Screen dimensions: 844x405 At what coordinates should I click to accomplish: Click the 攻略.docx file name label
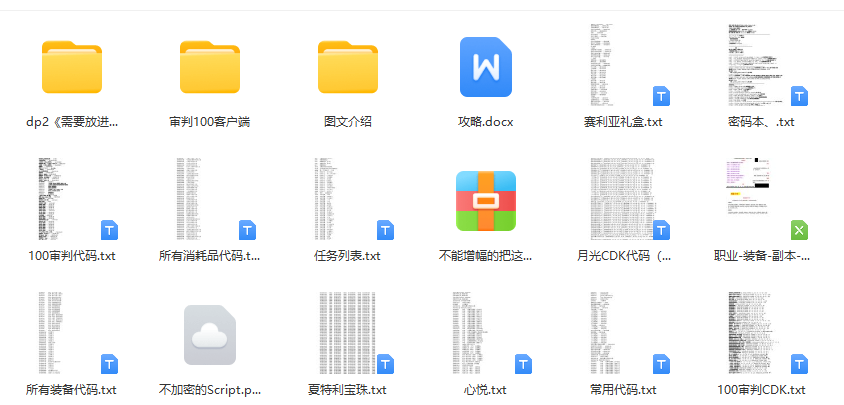tap(486, 122)
